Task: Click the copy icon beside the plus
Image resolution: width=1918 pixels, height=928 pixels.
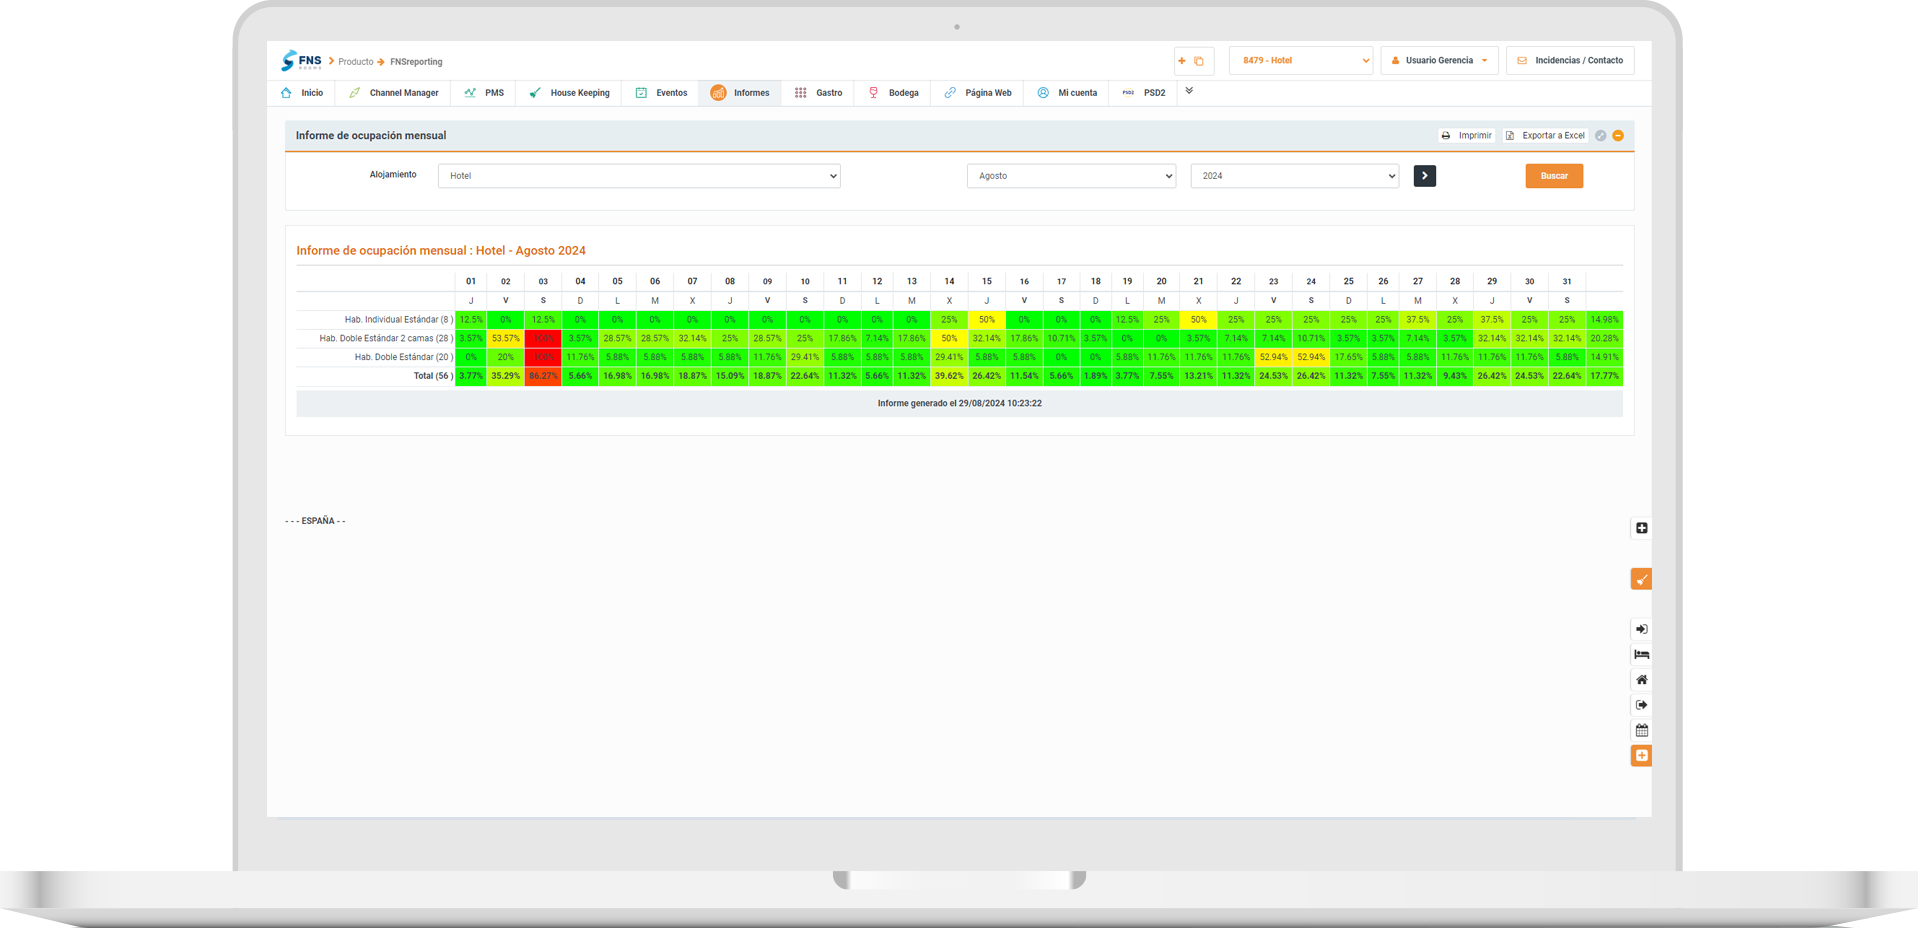Action: (1199, 61)
